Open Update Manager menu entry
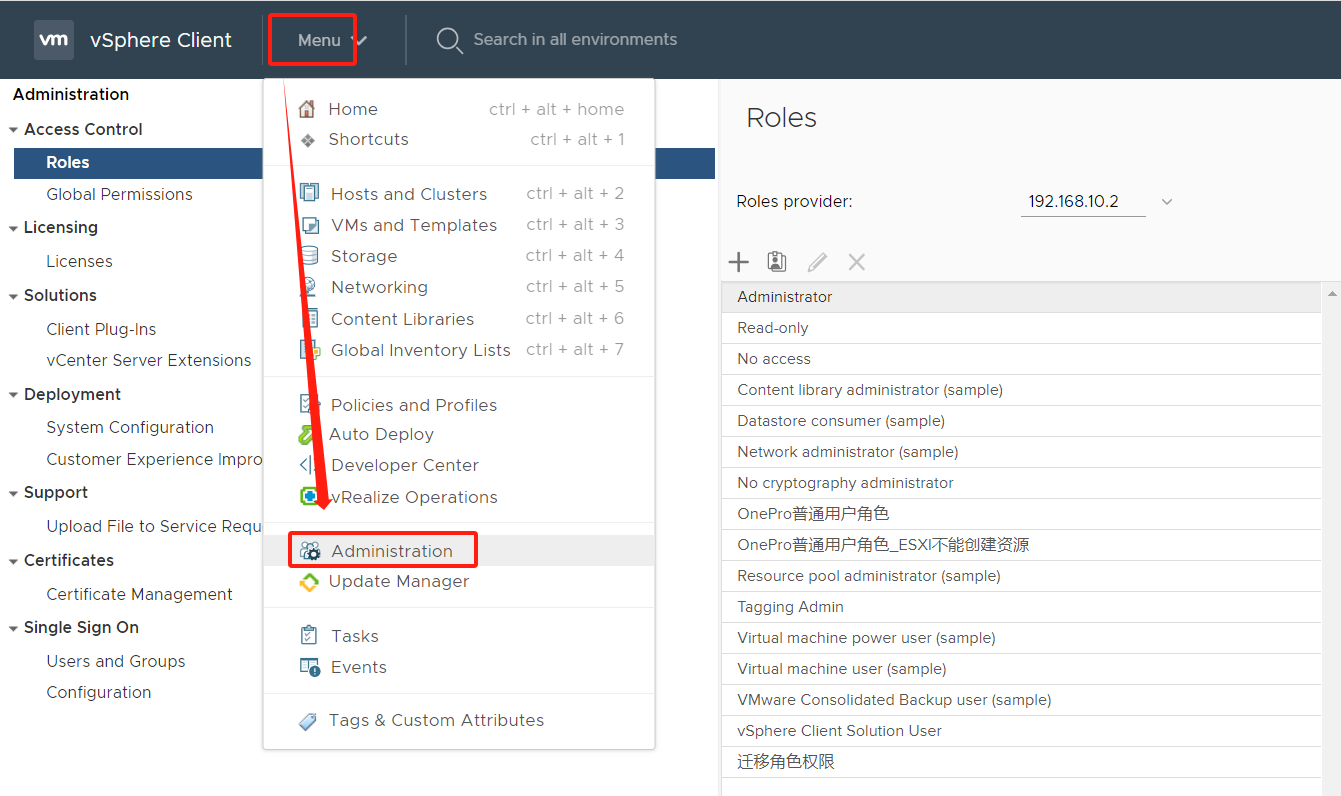 coord(459,581)
